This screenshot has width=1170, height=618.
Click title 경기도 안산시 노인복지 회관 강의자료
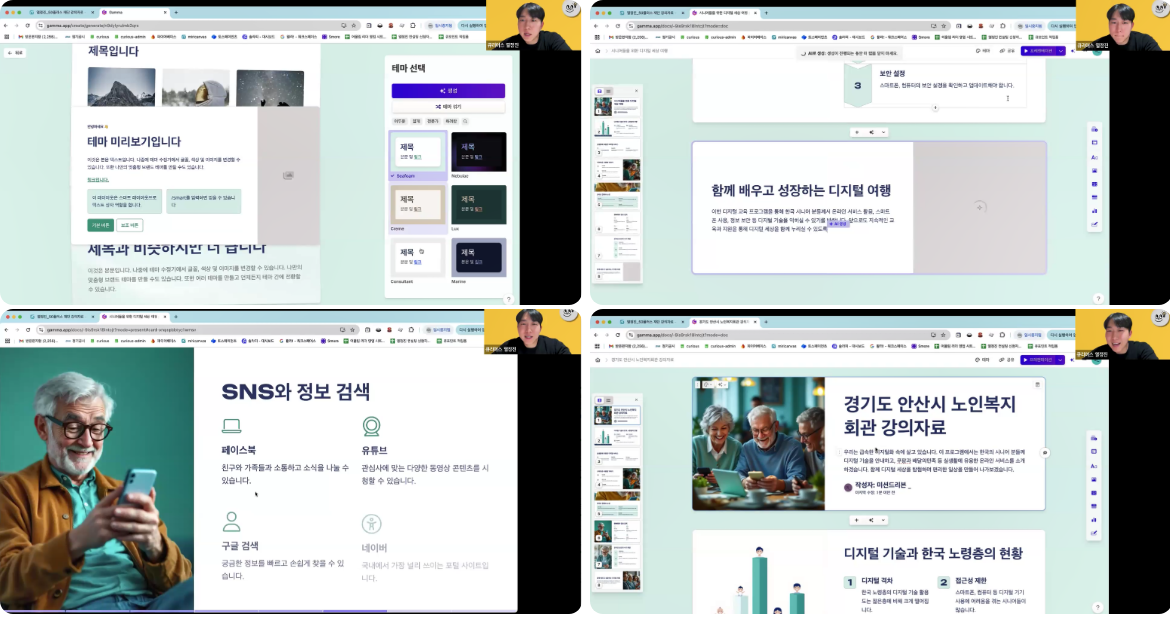pos(930,416)
